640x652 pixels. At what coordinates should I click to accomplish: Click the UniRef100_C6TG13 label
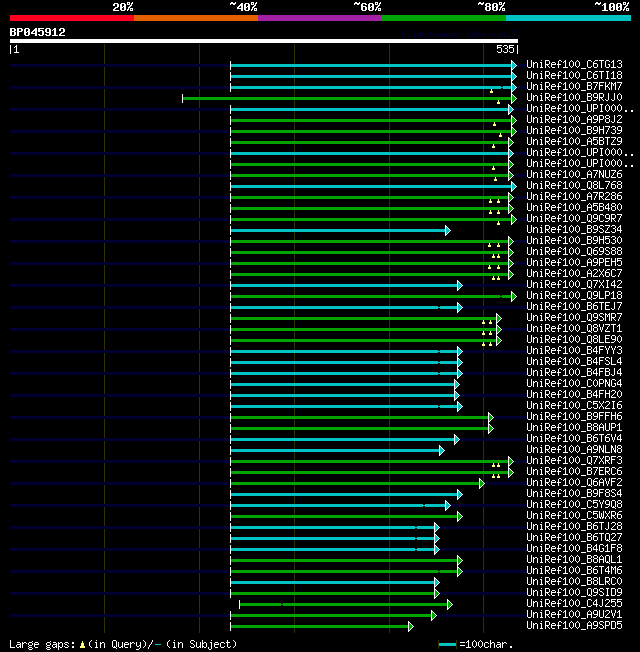pyautogui.click(x=574, y=64)
